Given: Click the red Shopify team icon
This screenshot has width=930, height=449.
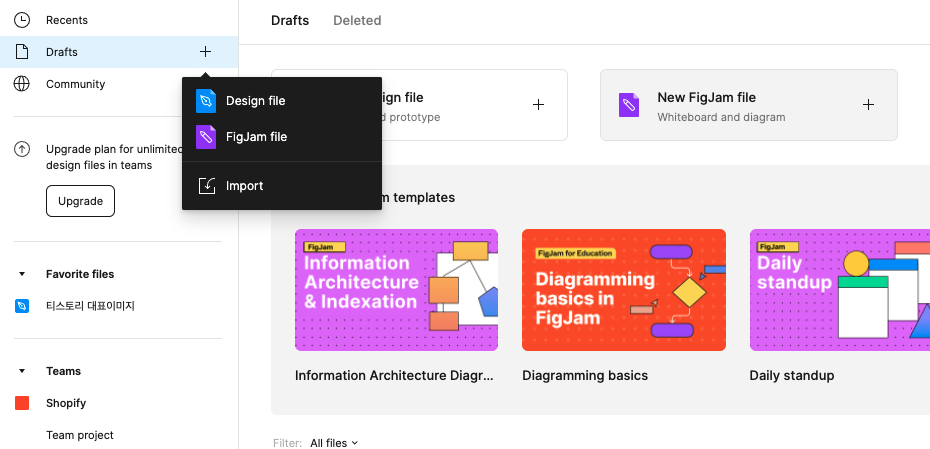Looking at the screenshot, I should (x=22, y=403).
